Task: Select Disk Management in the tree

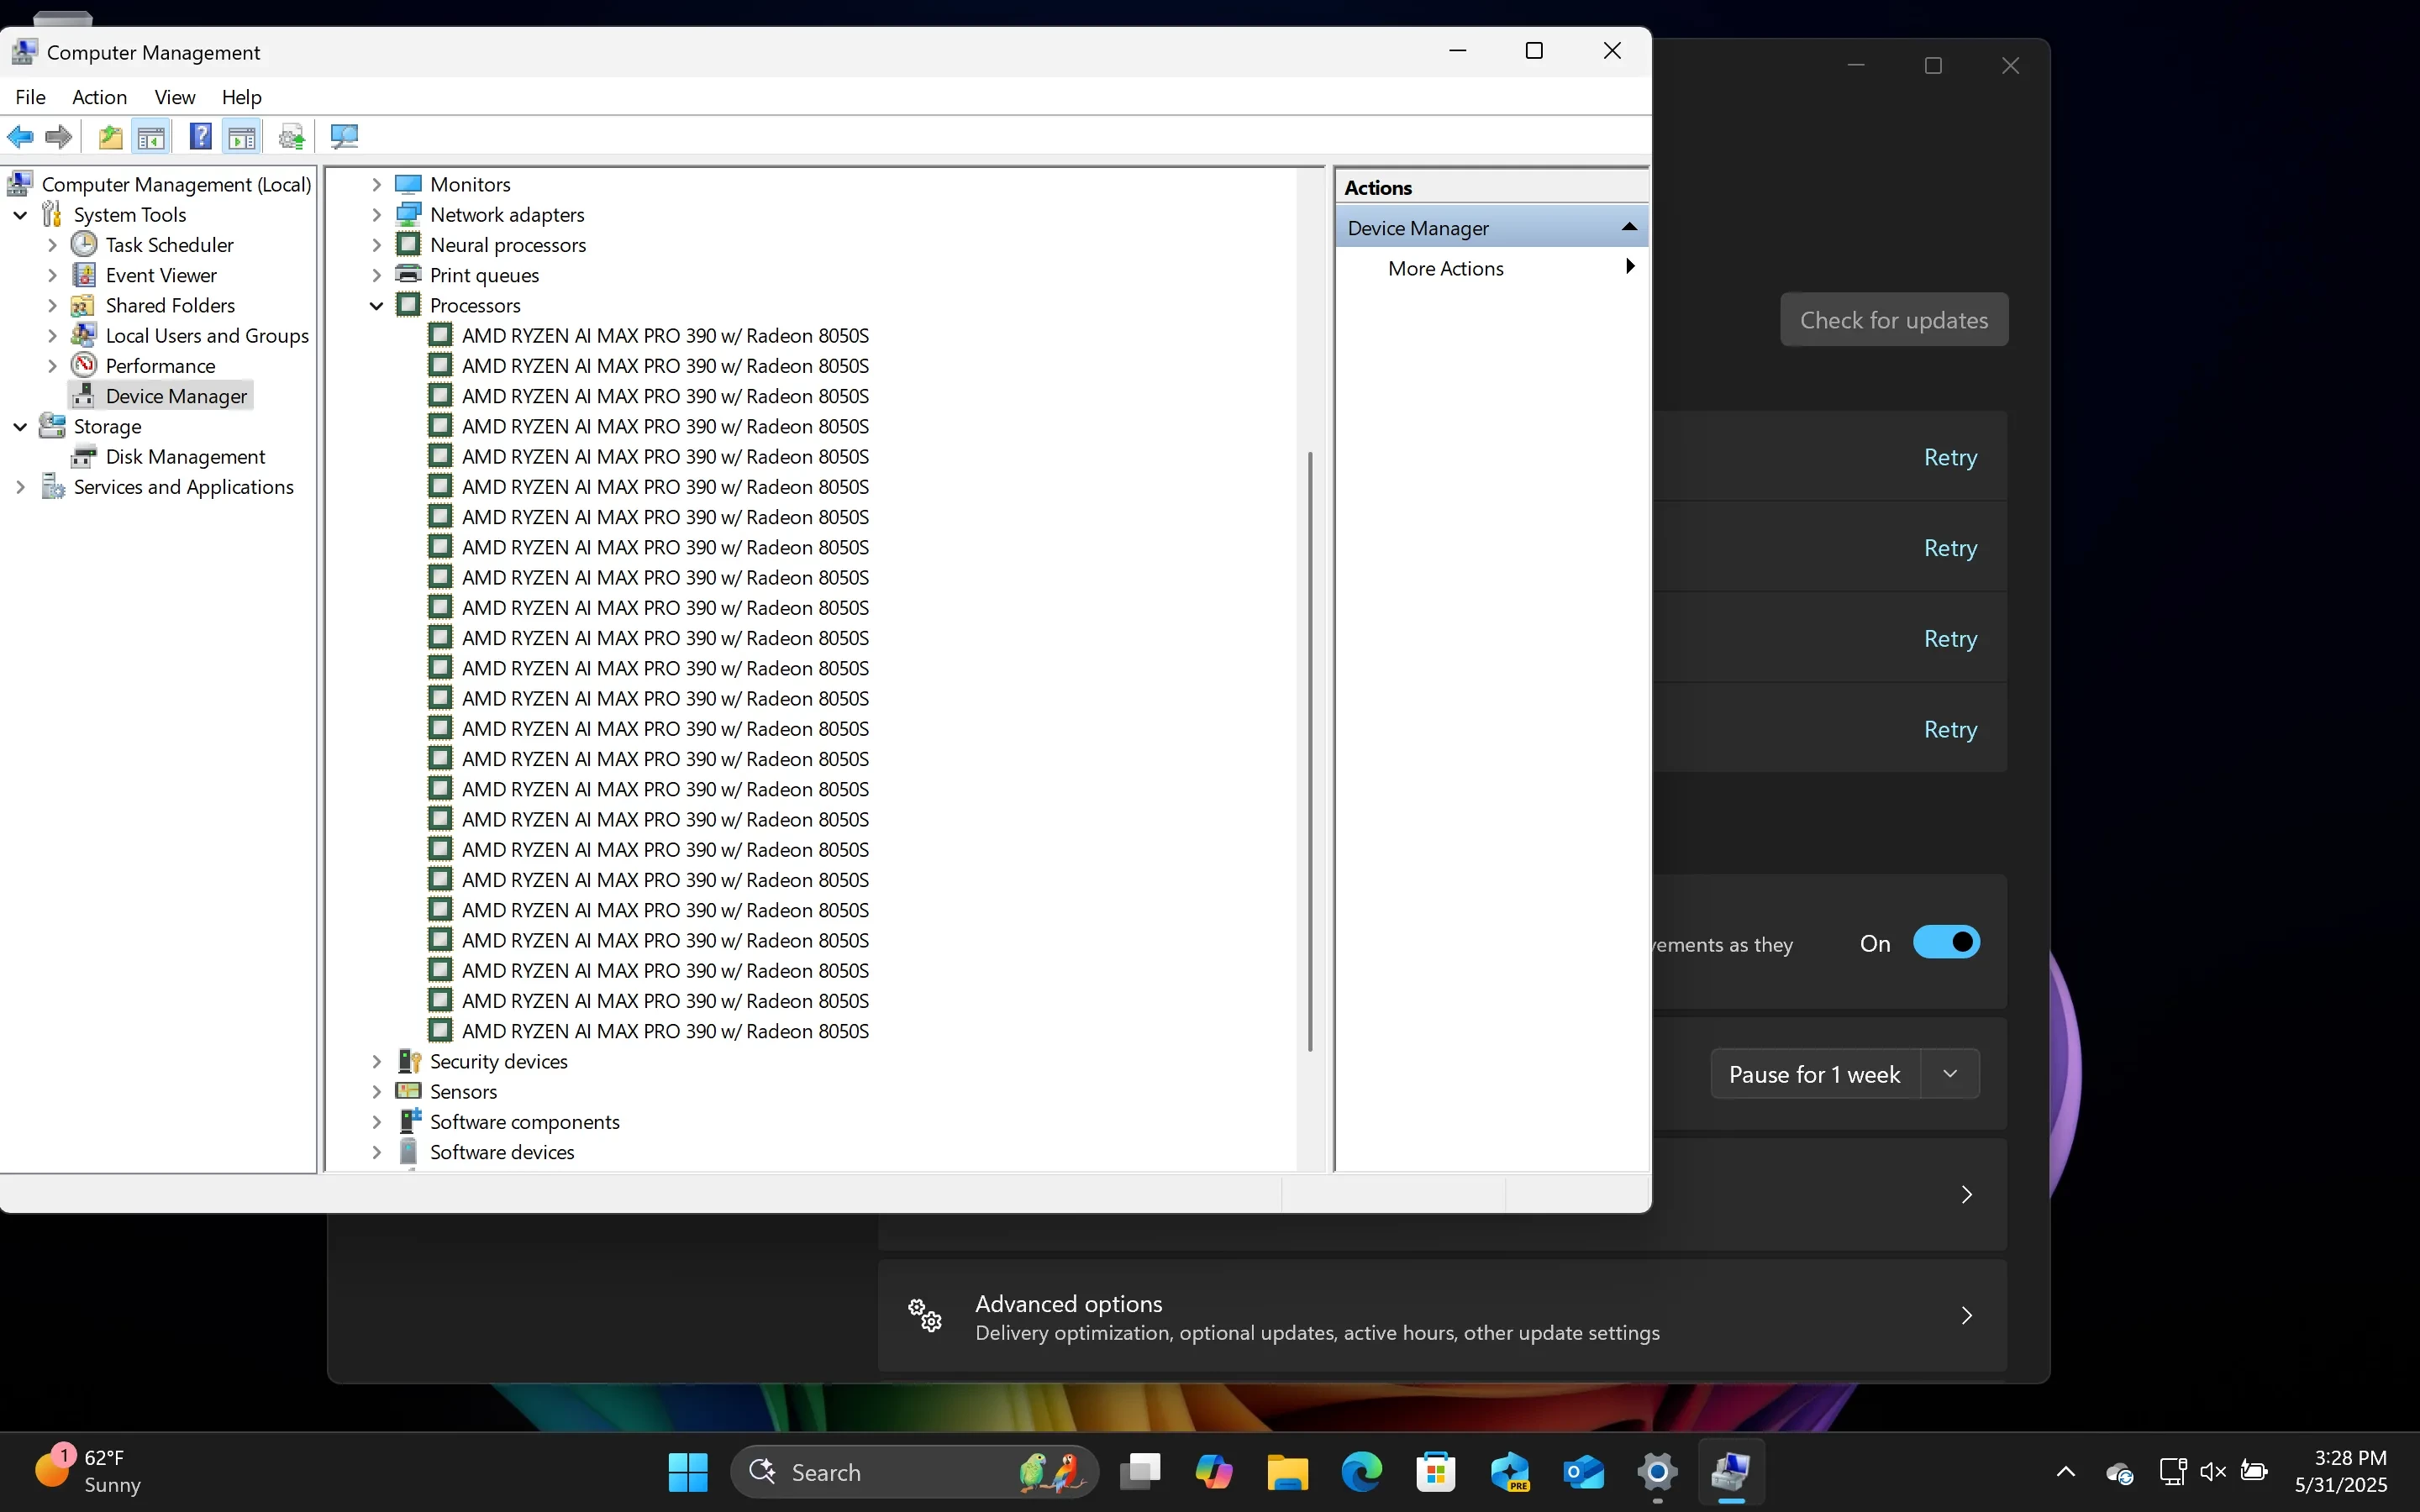Action: click(185, 457)
